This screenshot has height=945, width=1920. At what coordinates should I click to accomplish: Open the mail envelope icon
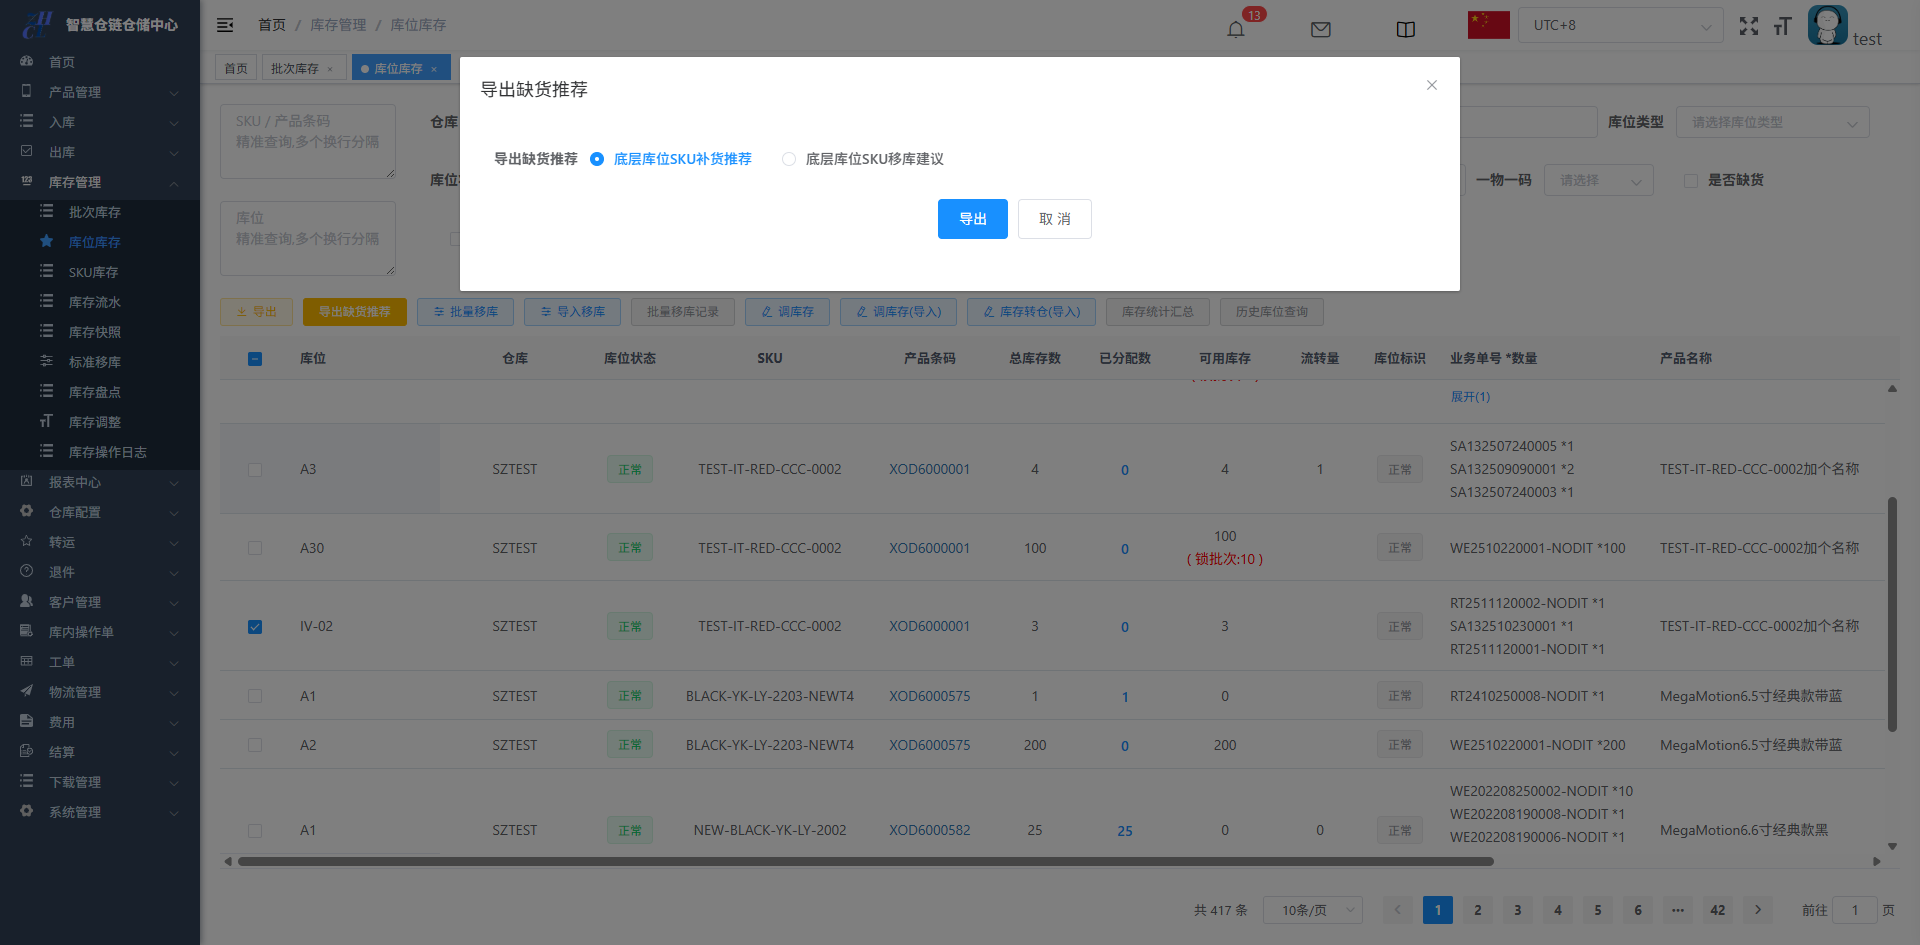(x=1320, y=29)
